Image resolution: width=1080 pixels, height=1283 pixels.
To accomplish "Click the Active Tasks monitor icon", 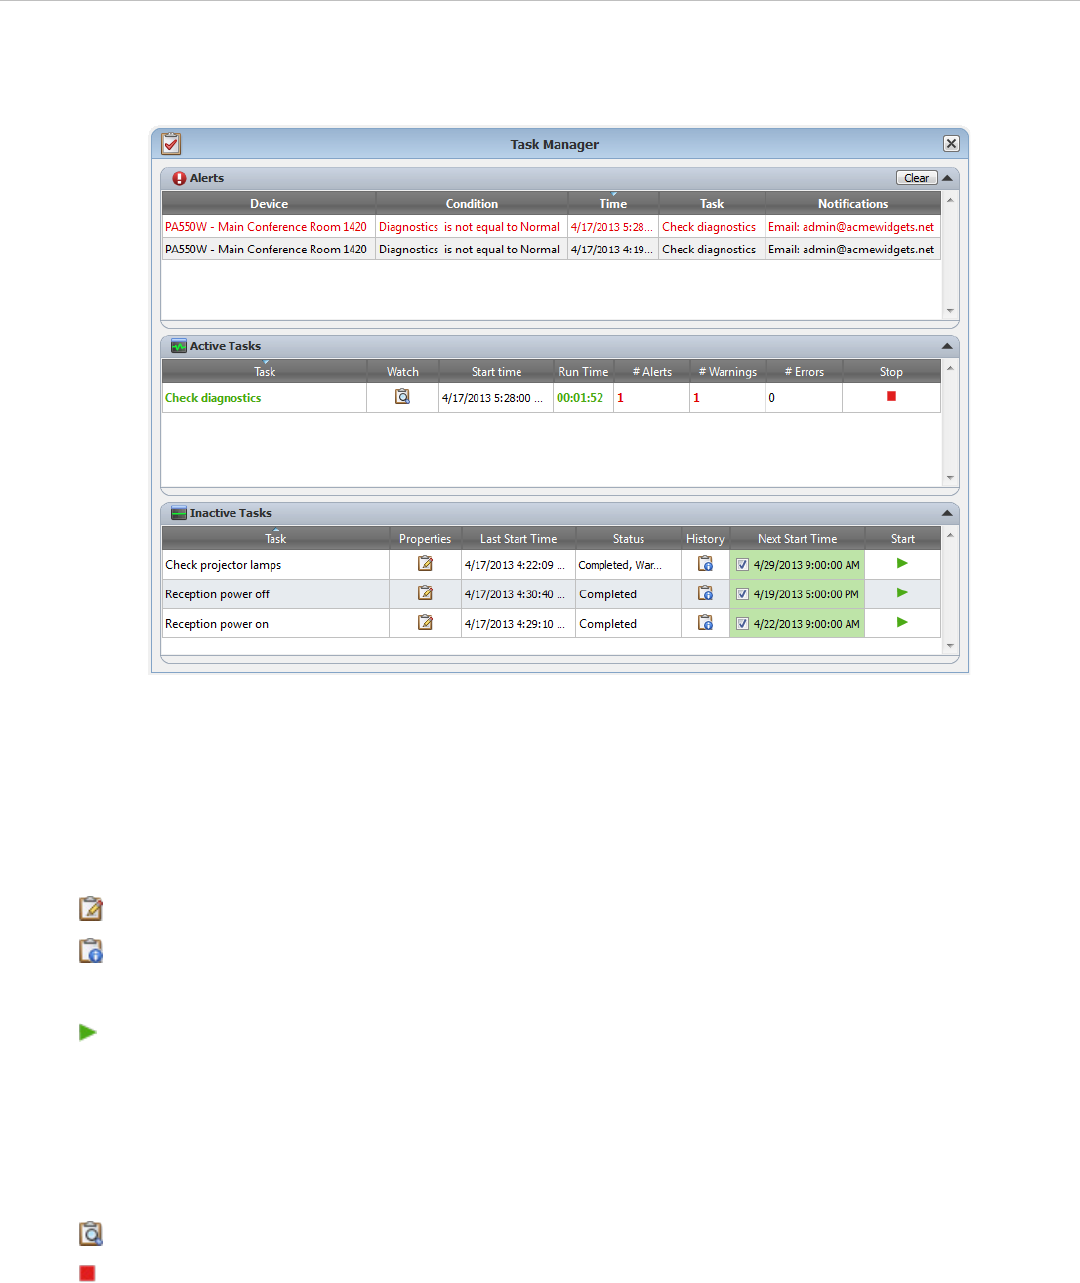I will tap(179, 346).
